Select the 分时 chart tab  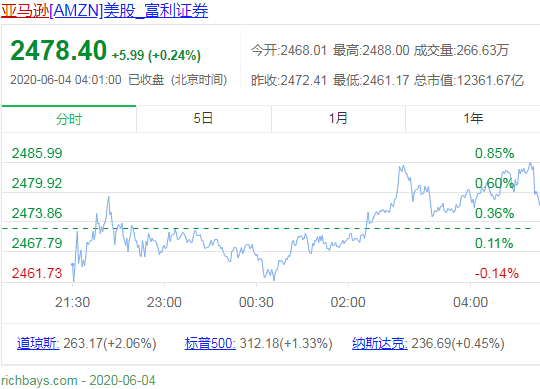(69, 119)
